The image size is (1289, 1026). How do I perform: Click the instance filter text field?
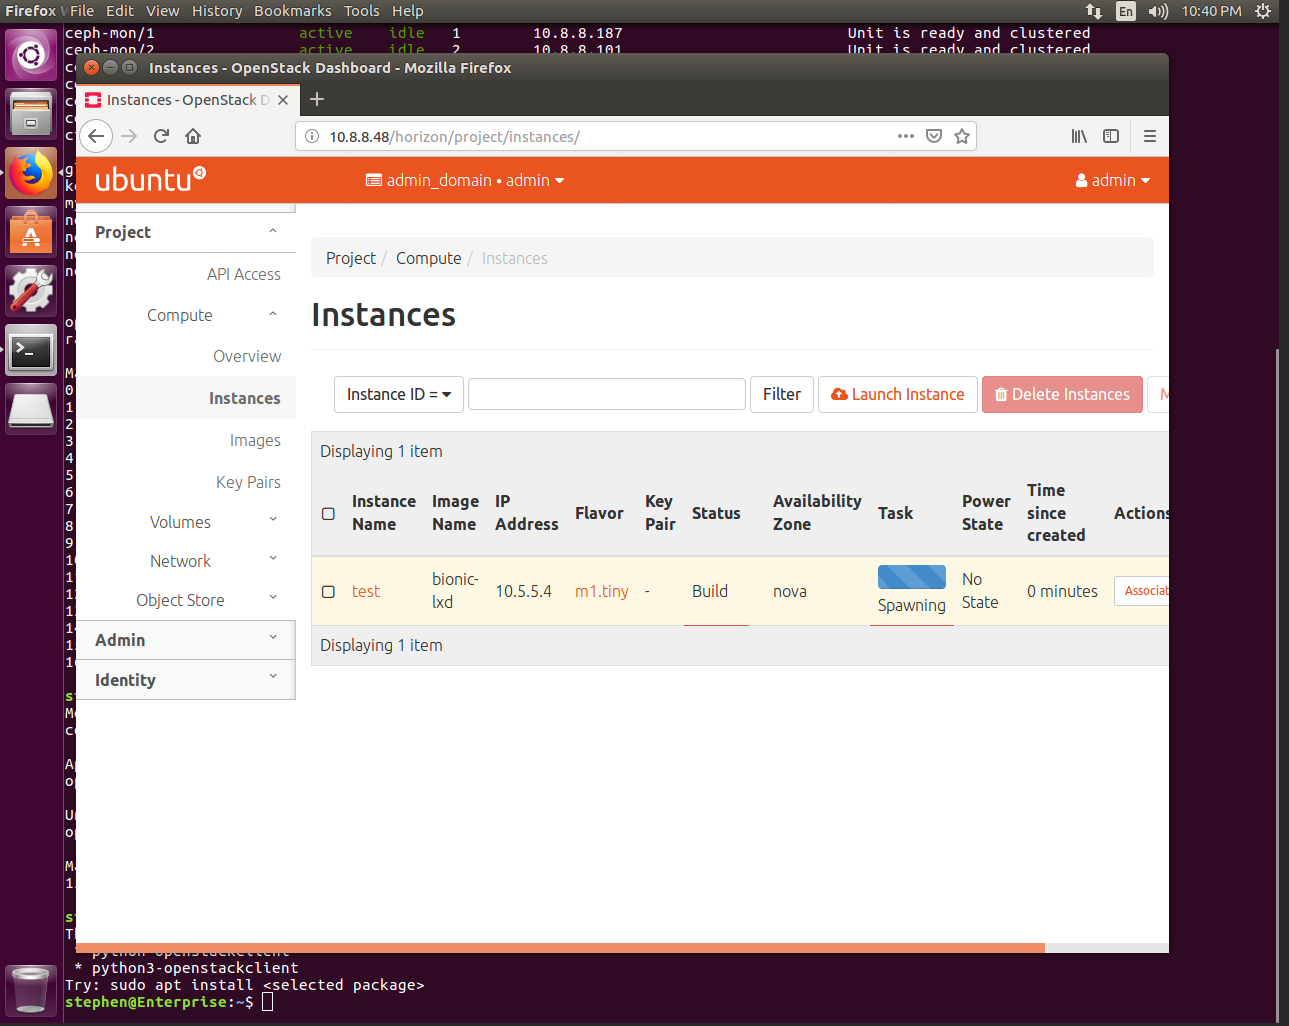tap(607, 394)
